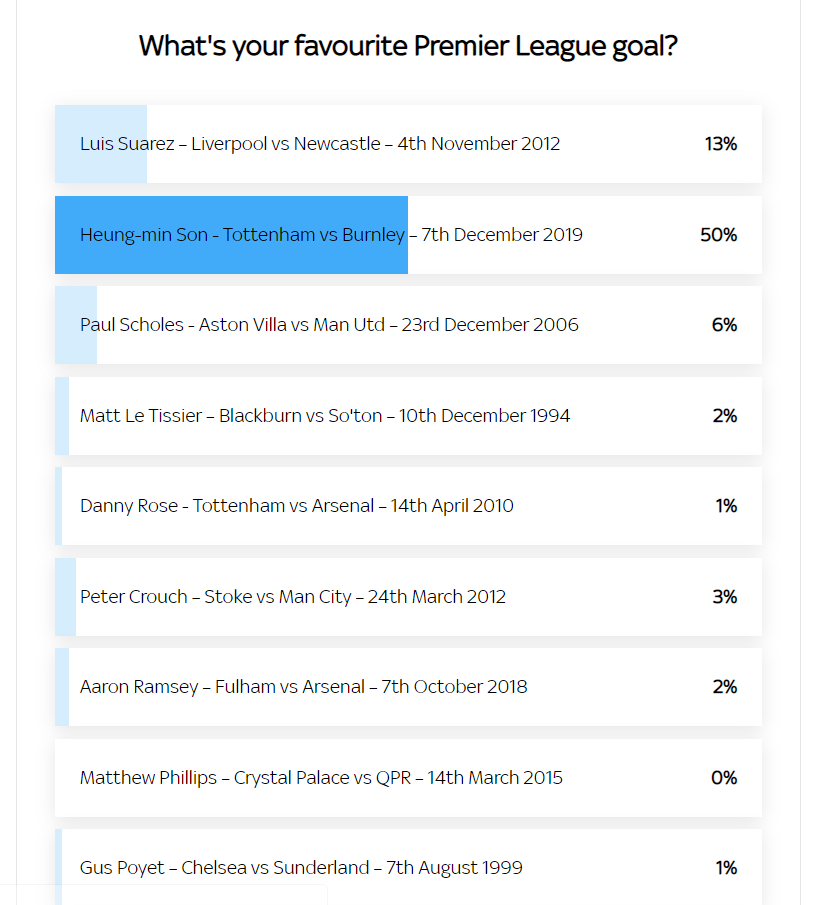Click the dark blue Son progress bar

(231, 235)
